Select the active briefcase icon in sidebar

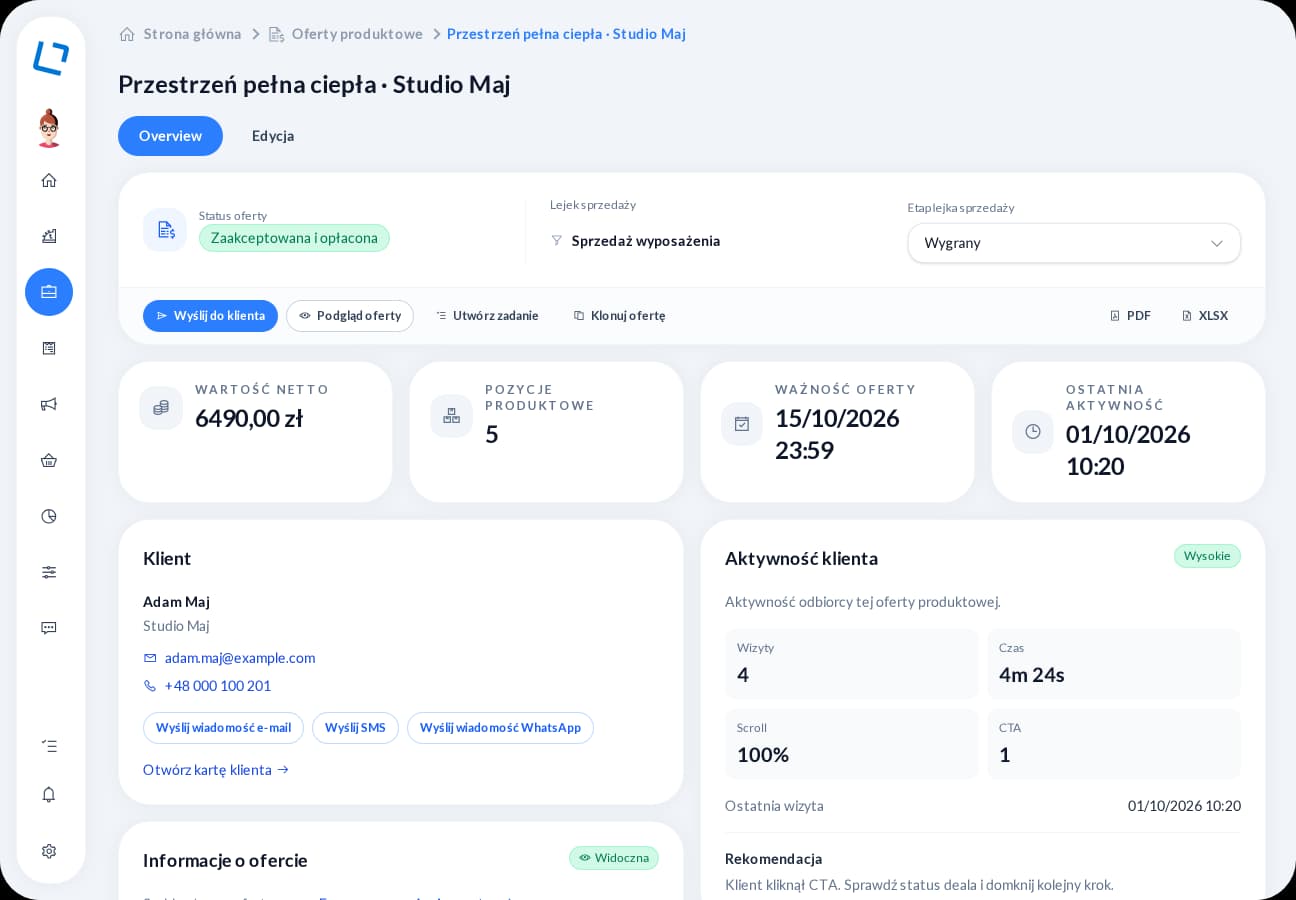pyautogui.click(x=49, y=292)
